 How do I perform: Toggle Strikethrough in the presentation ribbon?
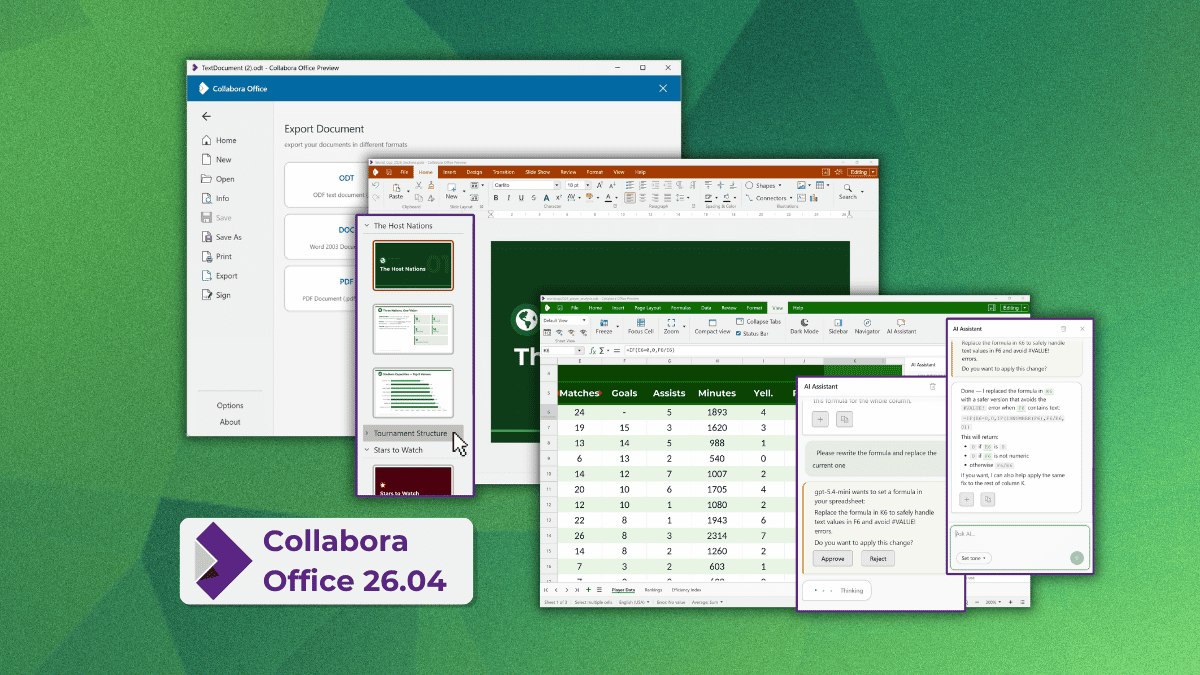535,198
